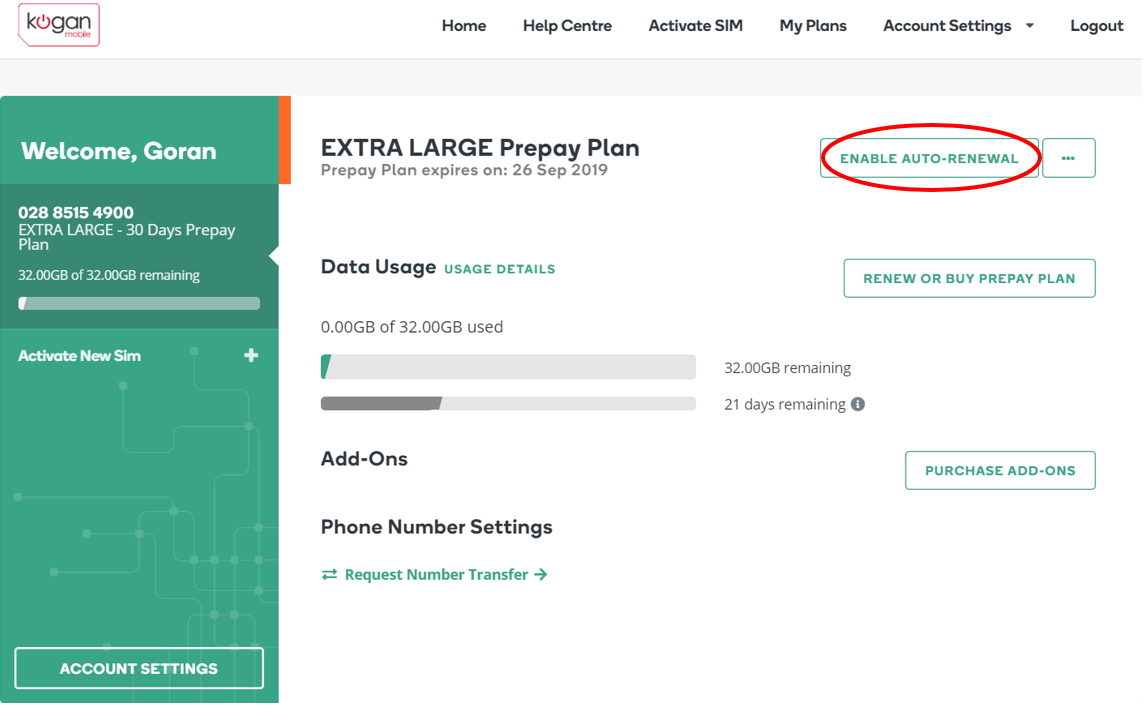Click the Request Number Transfer link
This screenshot has width=1144, height=705.
coord(436,575)
